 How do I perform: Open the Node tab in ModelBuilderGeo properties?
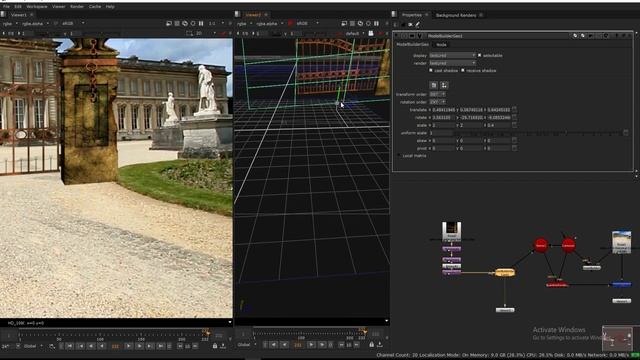click(441, 44)
